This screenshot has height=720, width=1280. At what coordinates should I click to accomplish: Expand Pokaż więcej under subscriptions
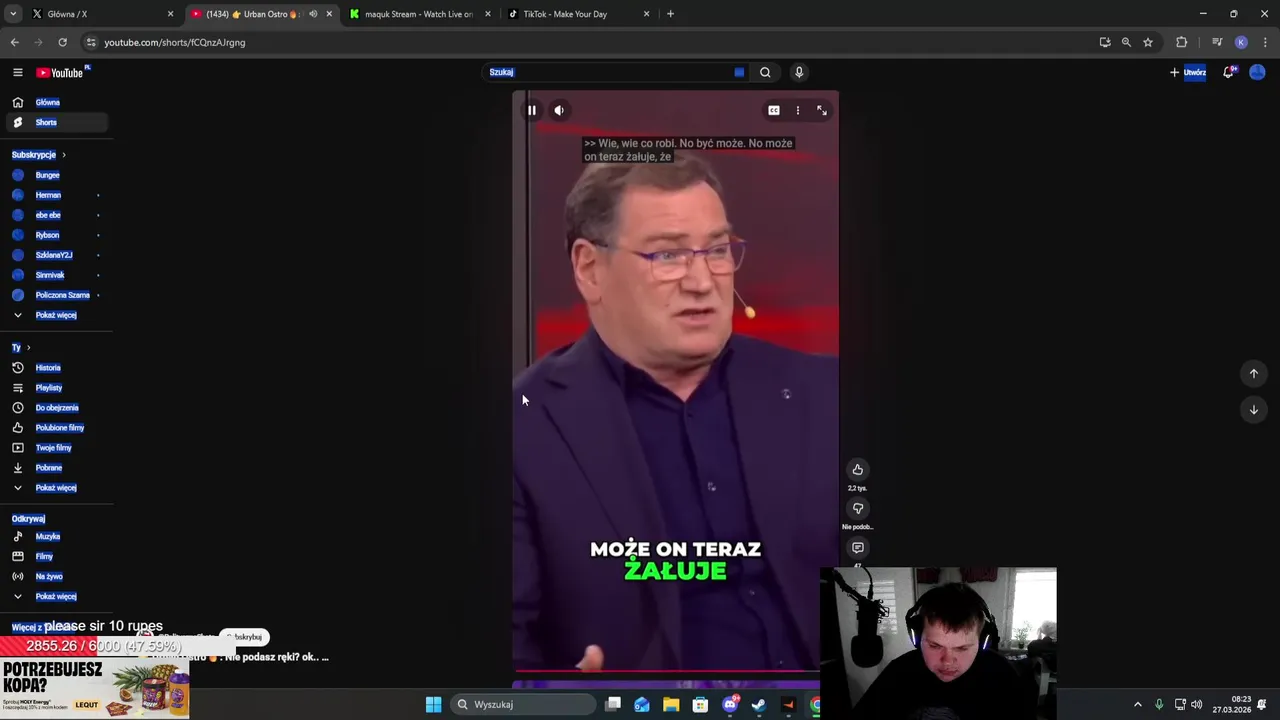pos(56,315)
